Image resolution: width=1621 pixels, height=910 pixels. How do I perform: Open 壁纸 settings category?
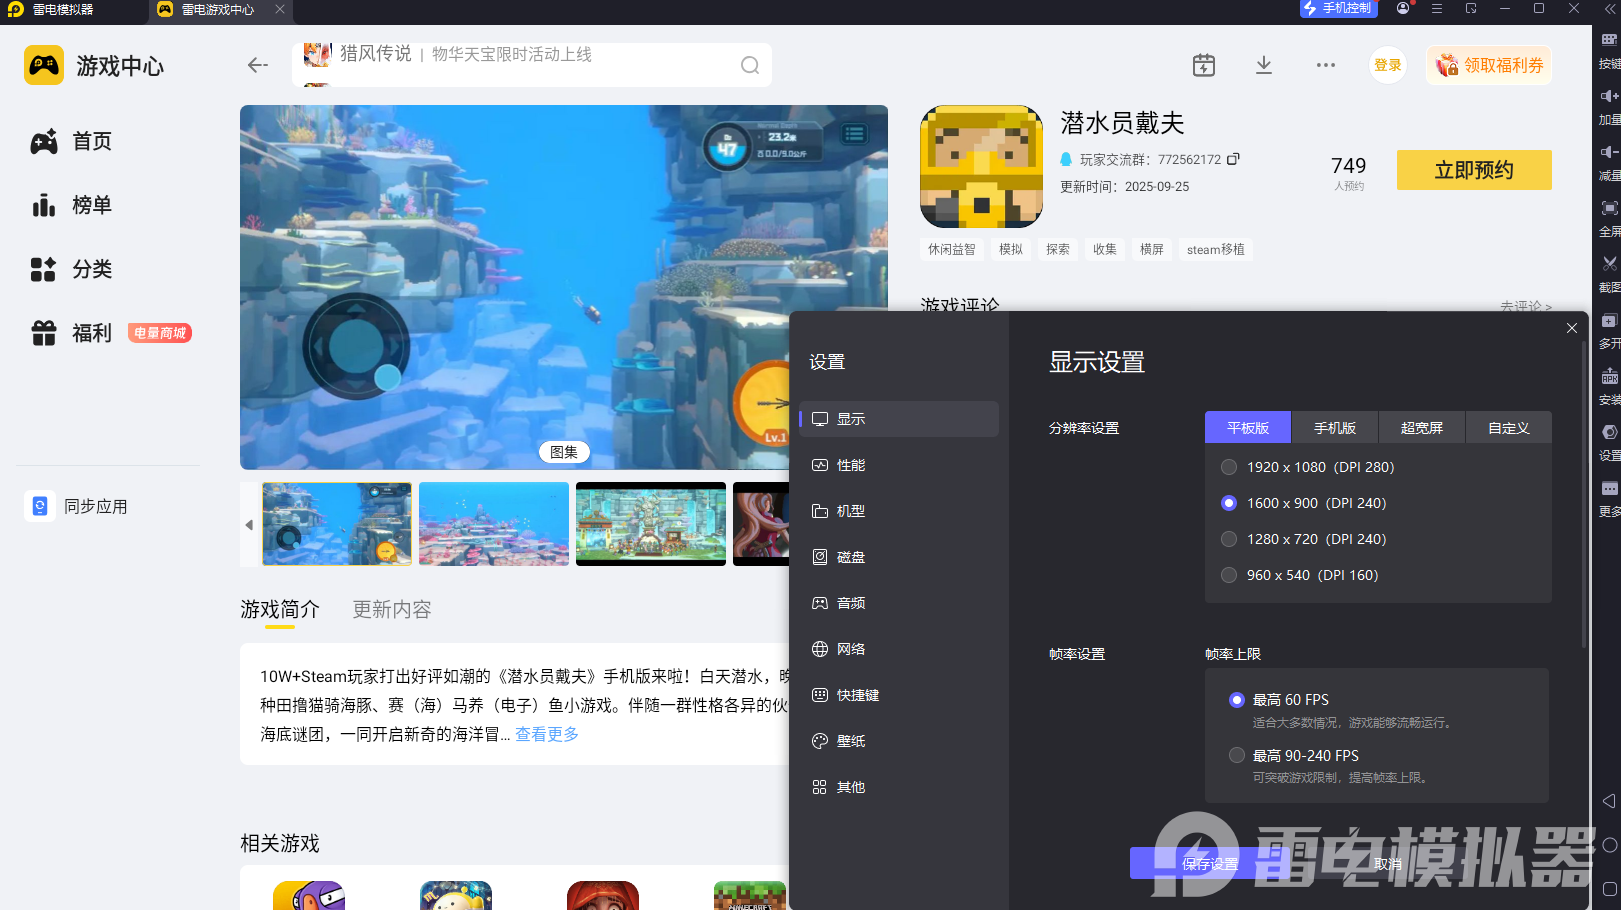(x=899, y=741)
